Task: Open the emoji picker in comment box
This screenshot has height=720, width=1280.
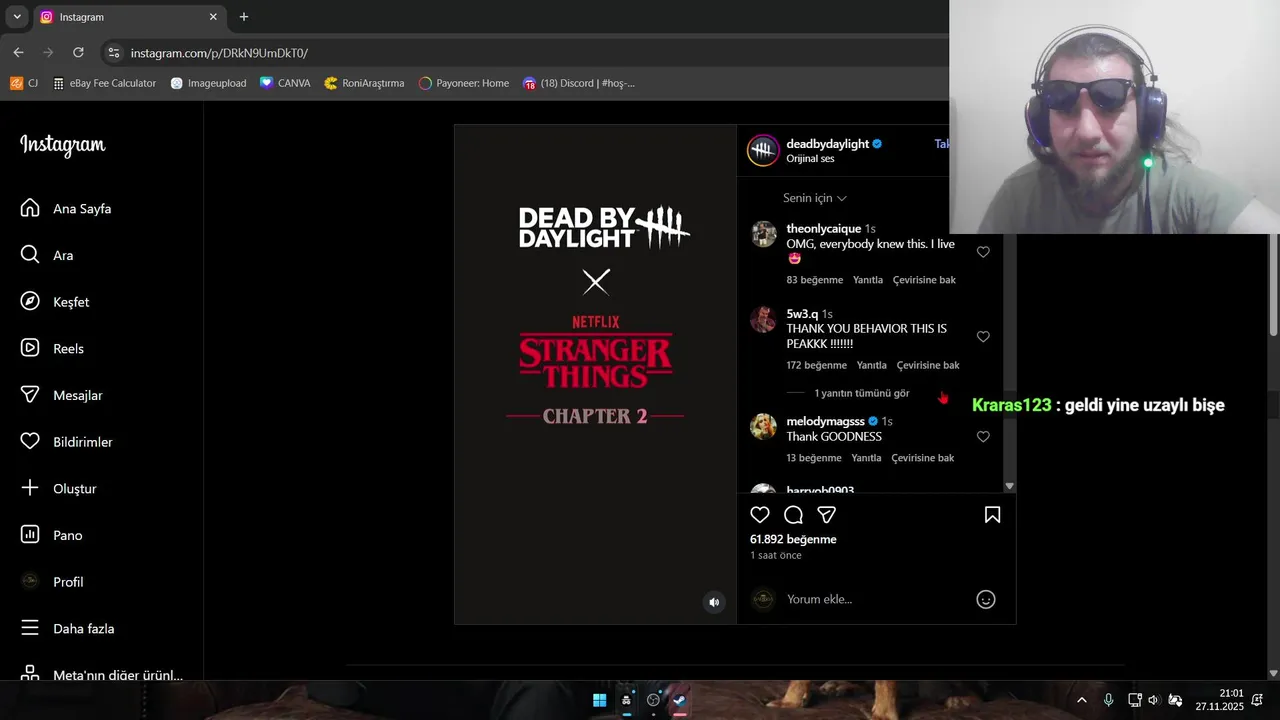Action: pyautogui.click(x=985, y=600)
